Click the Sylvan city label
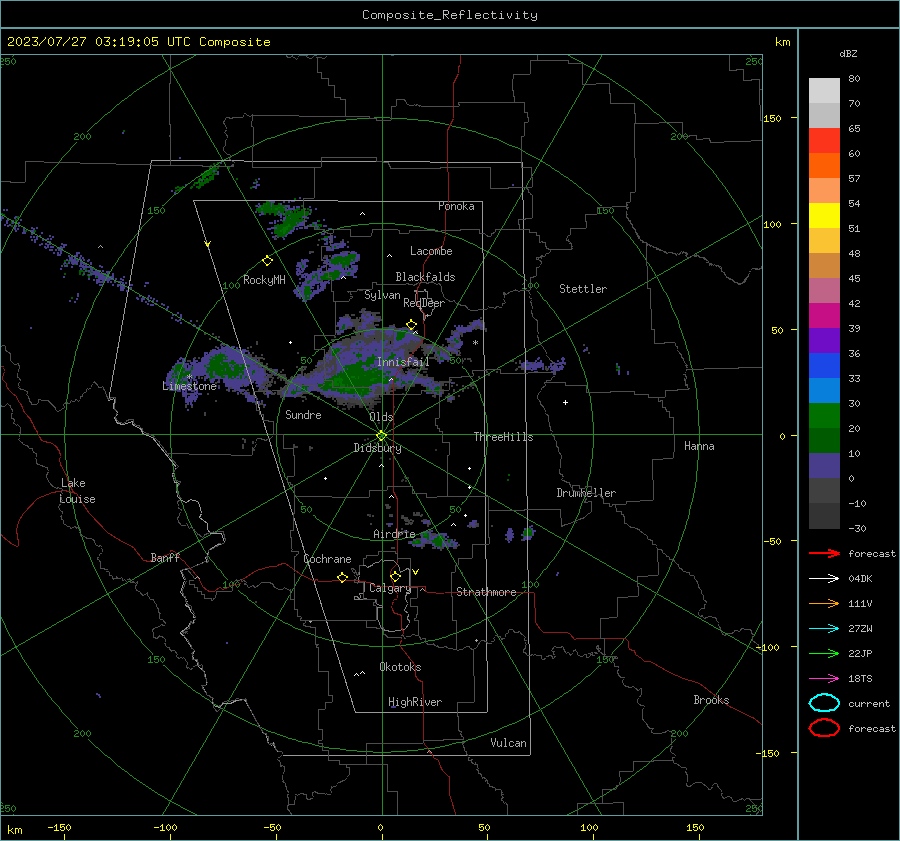 pos(382,295)
